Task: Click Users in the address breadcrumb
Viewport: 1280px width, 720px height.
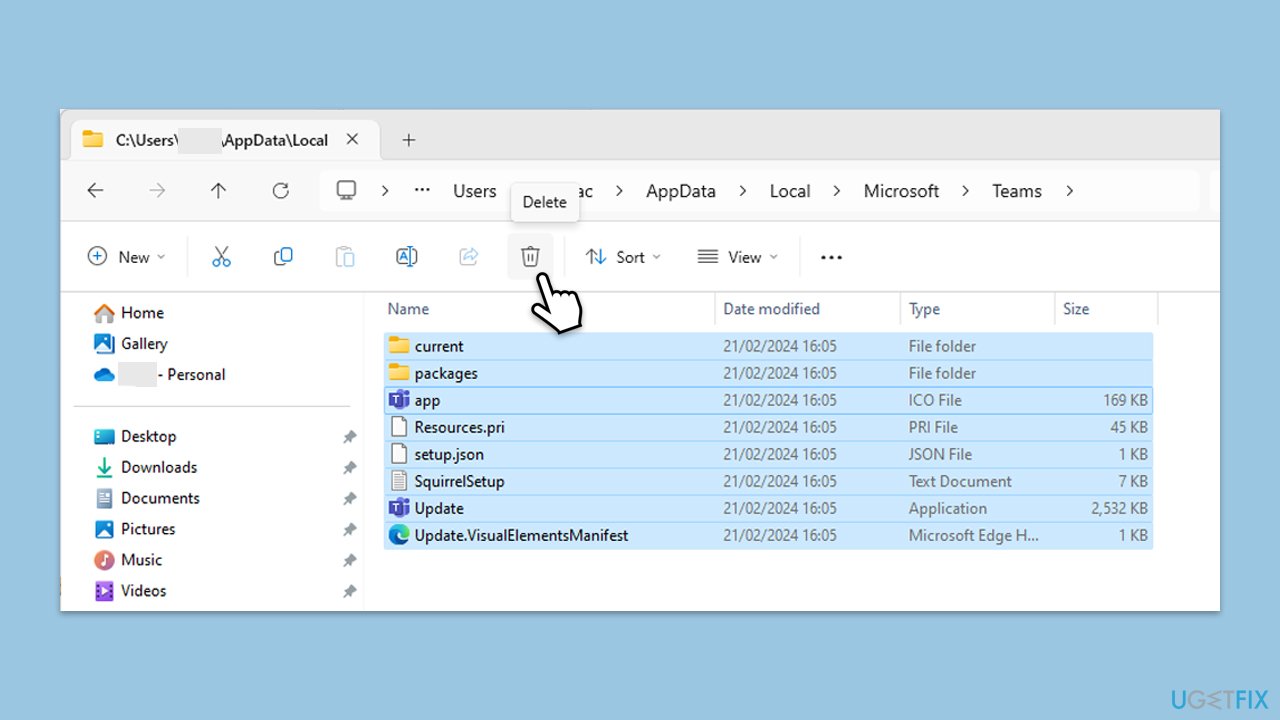Action: (474, 191)
